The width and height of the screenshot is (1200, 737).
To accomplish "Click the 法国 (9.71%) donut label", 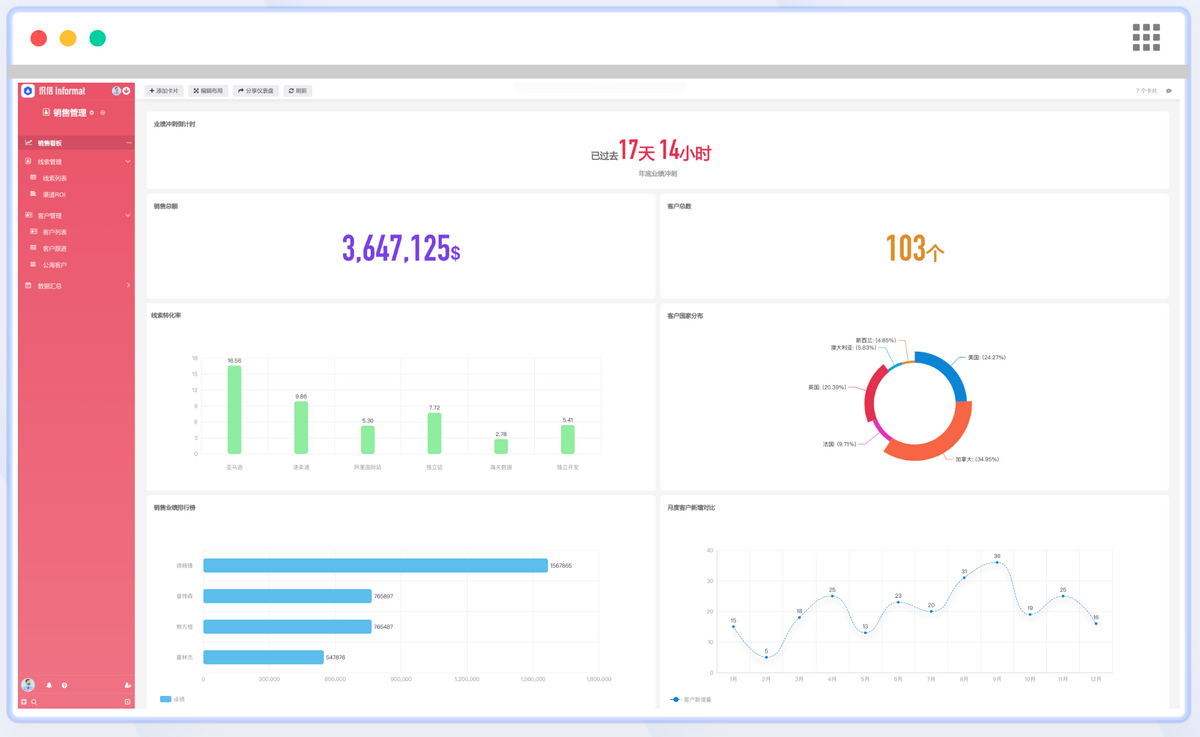I will 839,443.
